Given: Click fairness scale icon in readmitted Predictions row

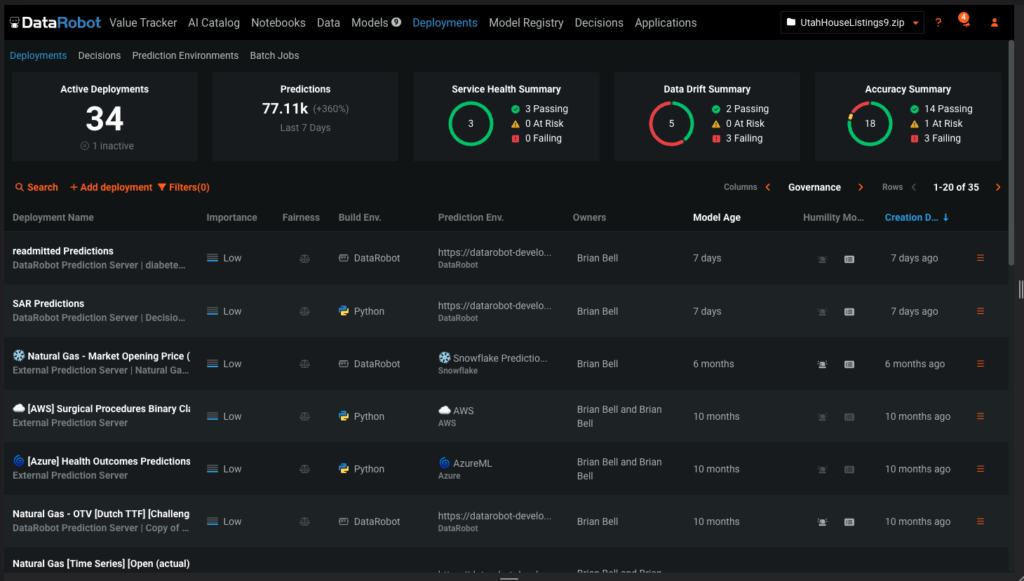Looking at the screenshot, I should pyautogui.click(x=304, y=259).
